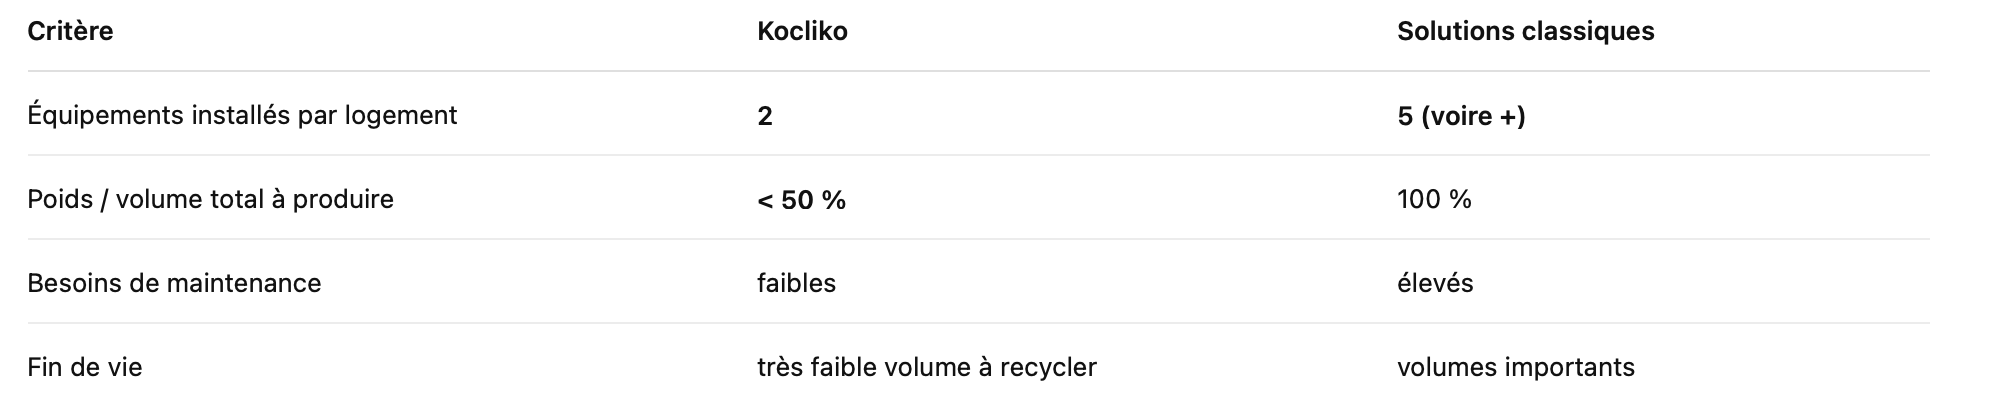Click the "élevés" cell

click(1435, 283)
